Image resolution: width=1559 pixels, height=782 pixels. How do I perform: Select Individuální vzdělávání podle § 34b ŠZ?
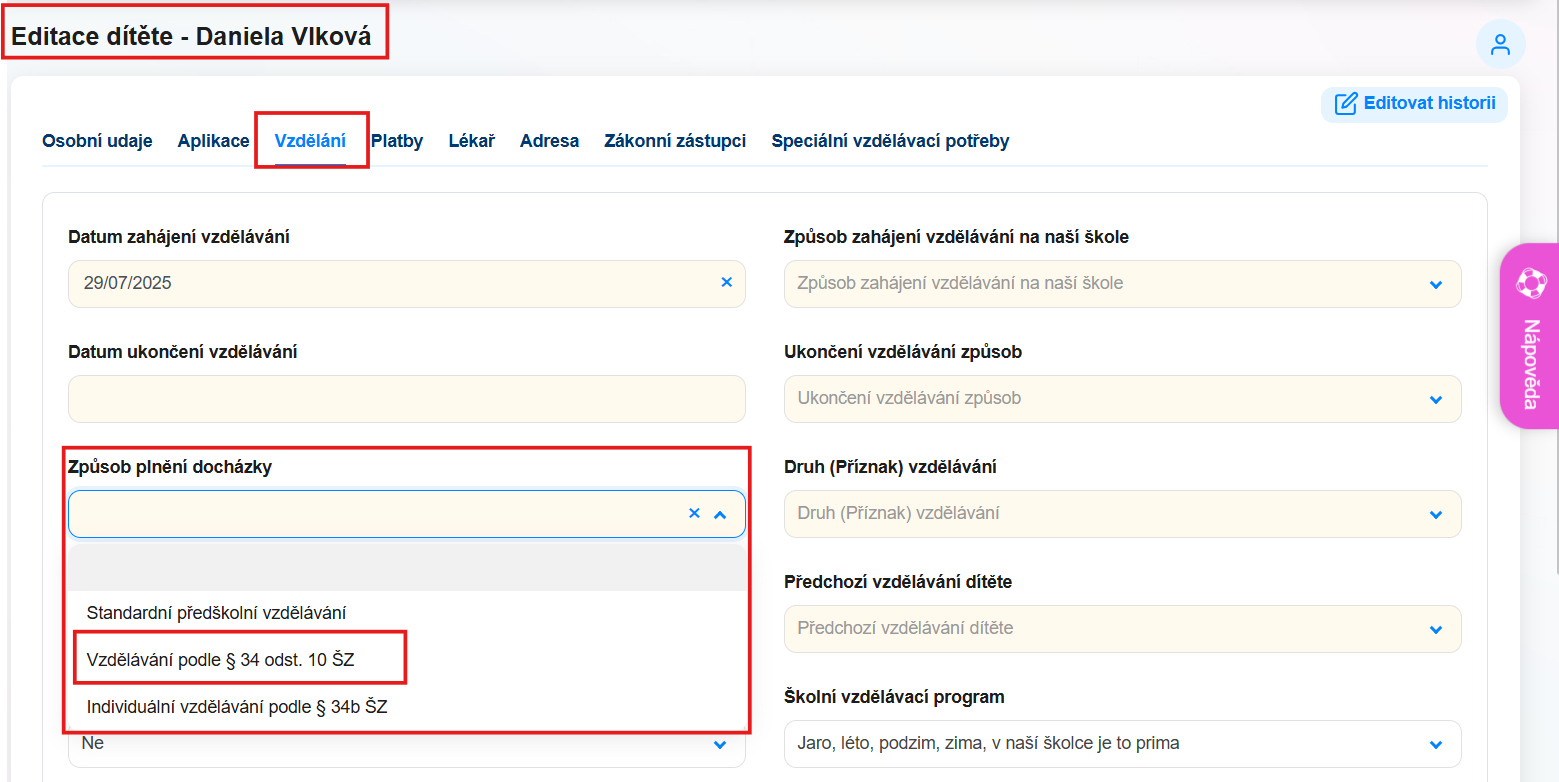[x=236, y=707]
